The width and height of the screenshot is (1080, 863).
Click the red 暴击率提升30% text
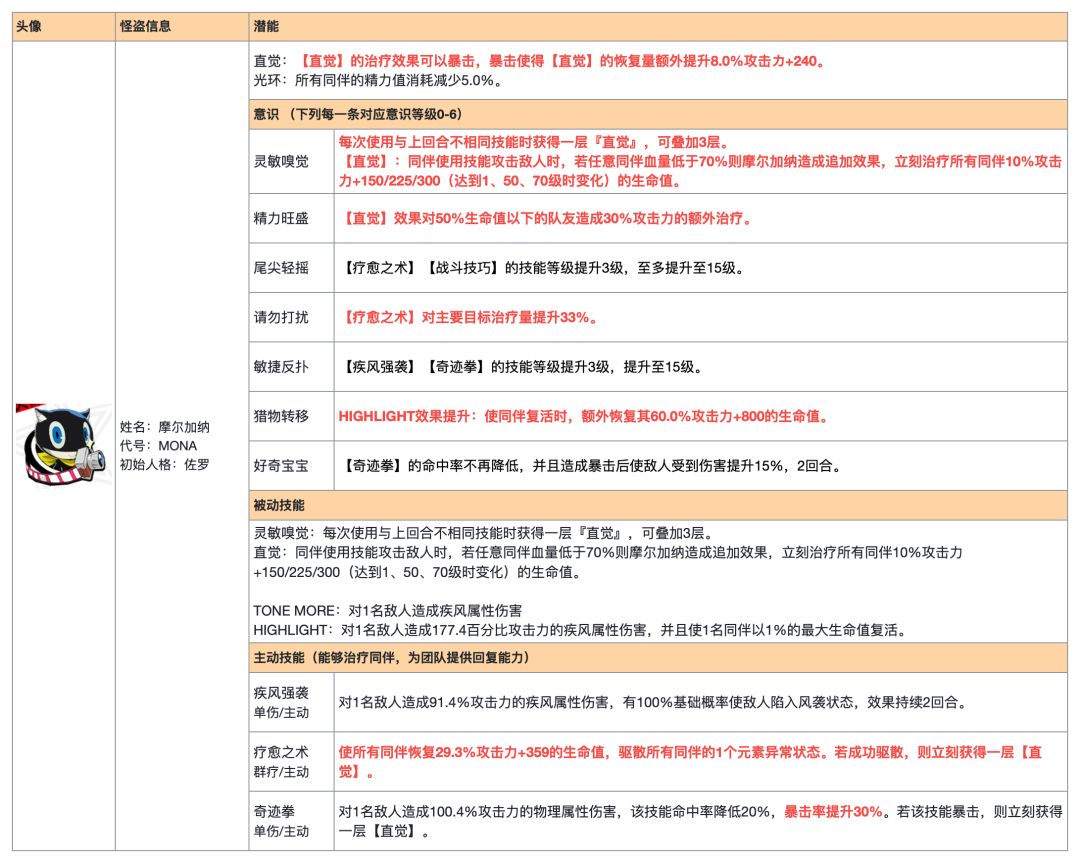833,812
